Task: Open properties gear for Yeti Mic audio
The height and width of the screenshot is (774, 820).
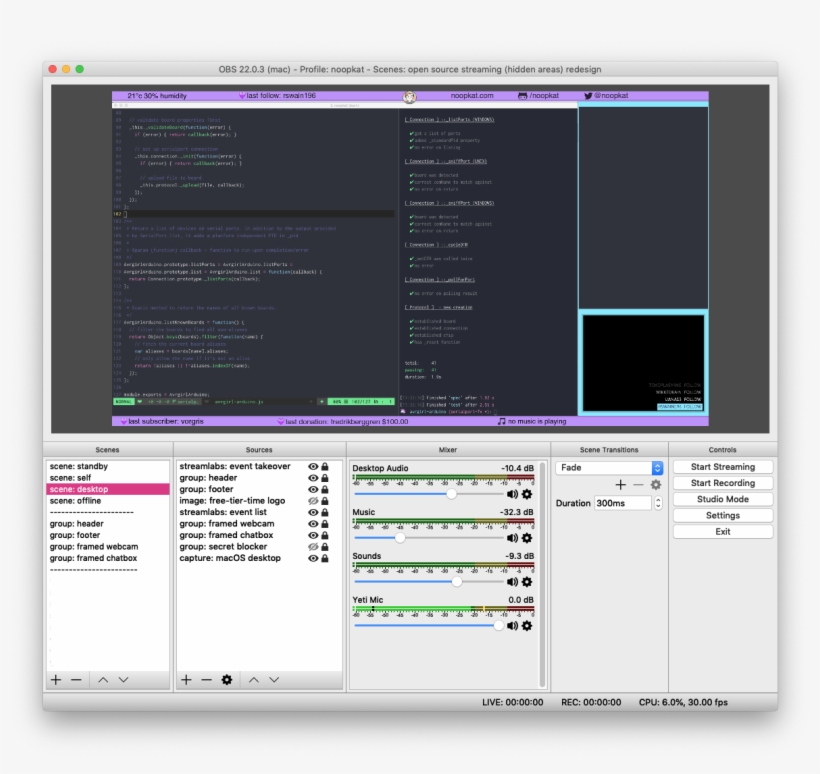Action: (527, 625)
